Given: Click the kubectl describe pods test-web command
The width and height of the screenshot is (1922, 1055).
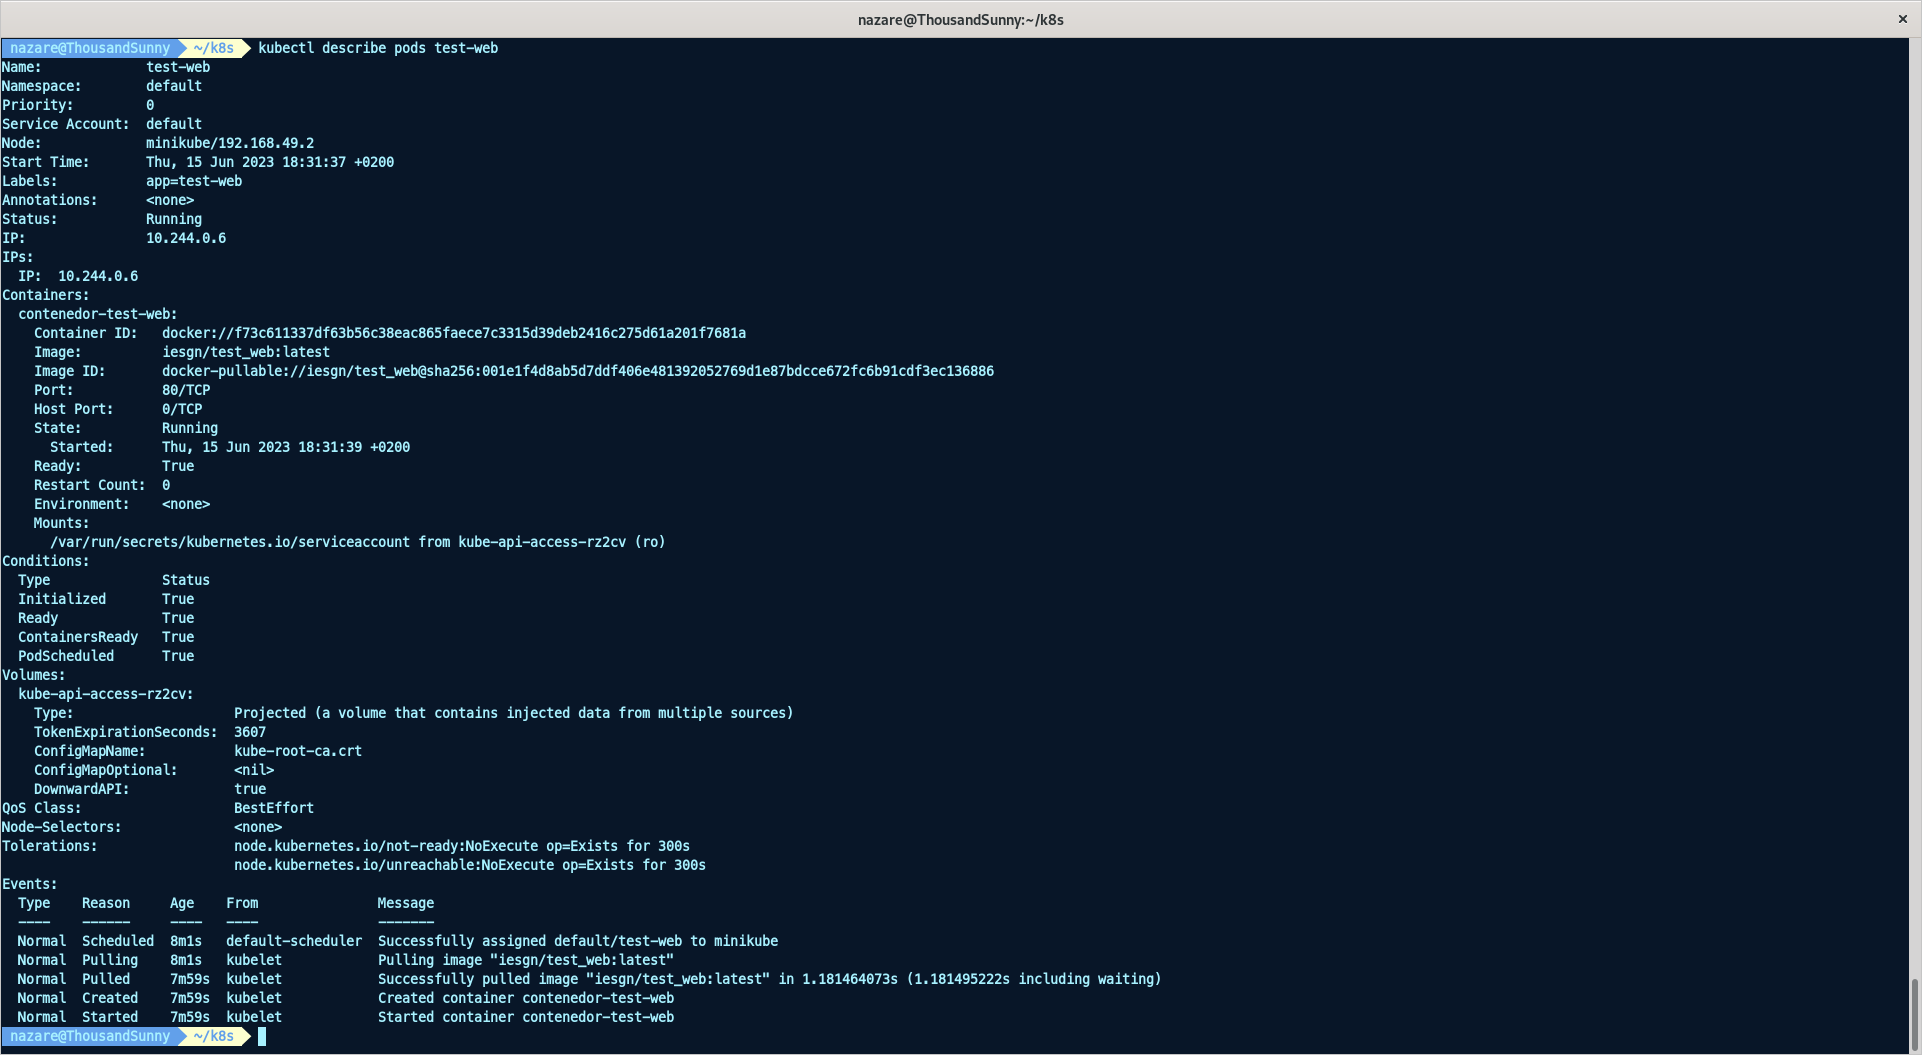Looking at the screenshot, I should click(x=377, y=48).
